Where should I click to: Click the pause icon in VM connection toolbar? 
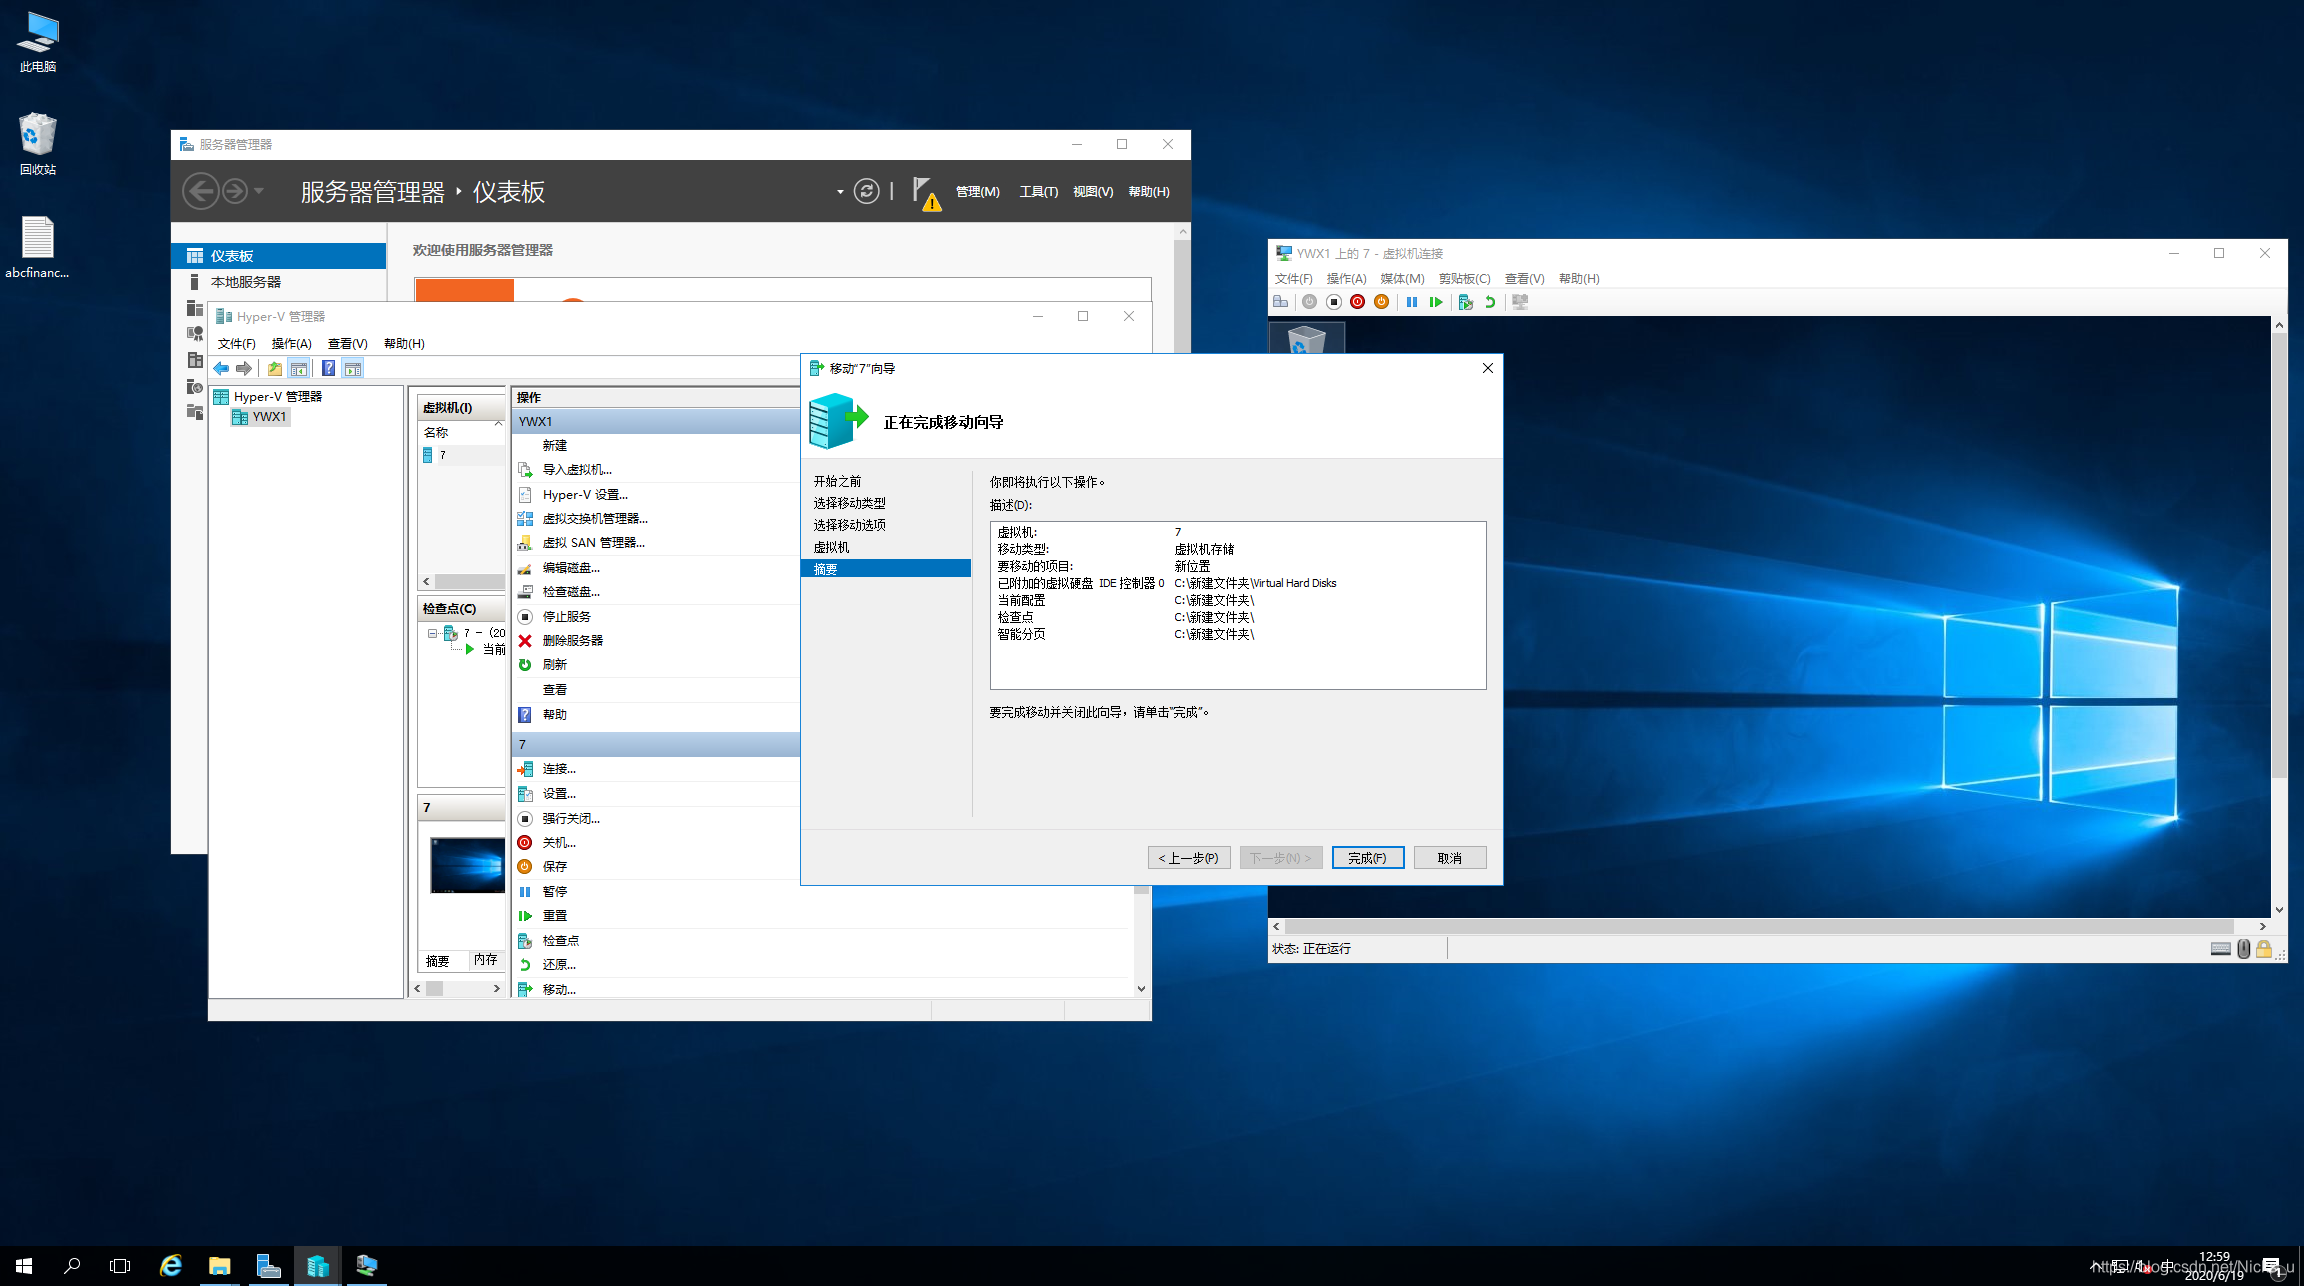(1411, 302)
